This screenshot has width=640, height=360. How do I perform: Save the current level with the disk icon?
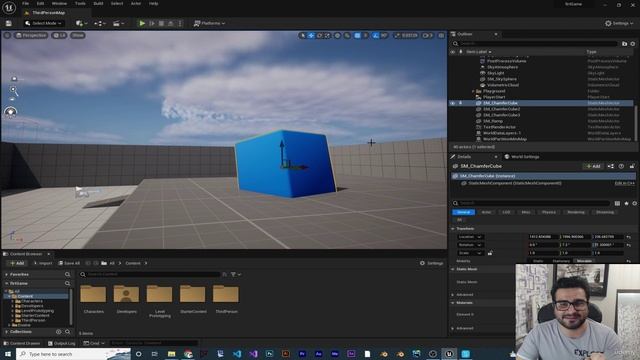[x=9, y=23]
